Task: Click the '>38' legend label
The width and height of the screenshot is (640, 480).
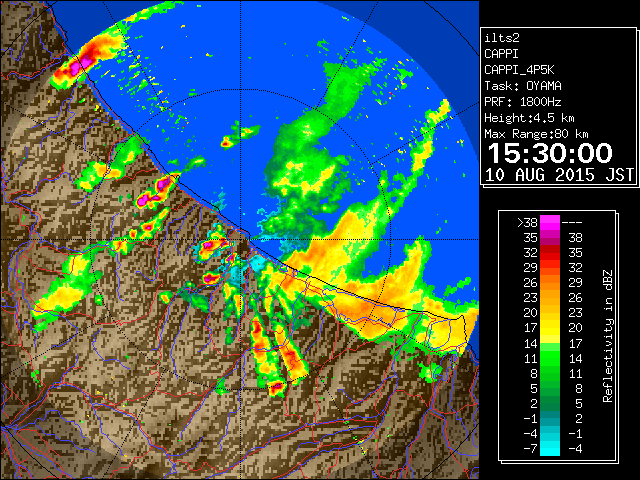Action: [527, 222]
